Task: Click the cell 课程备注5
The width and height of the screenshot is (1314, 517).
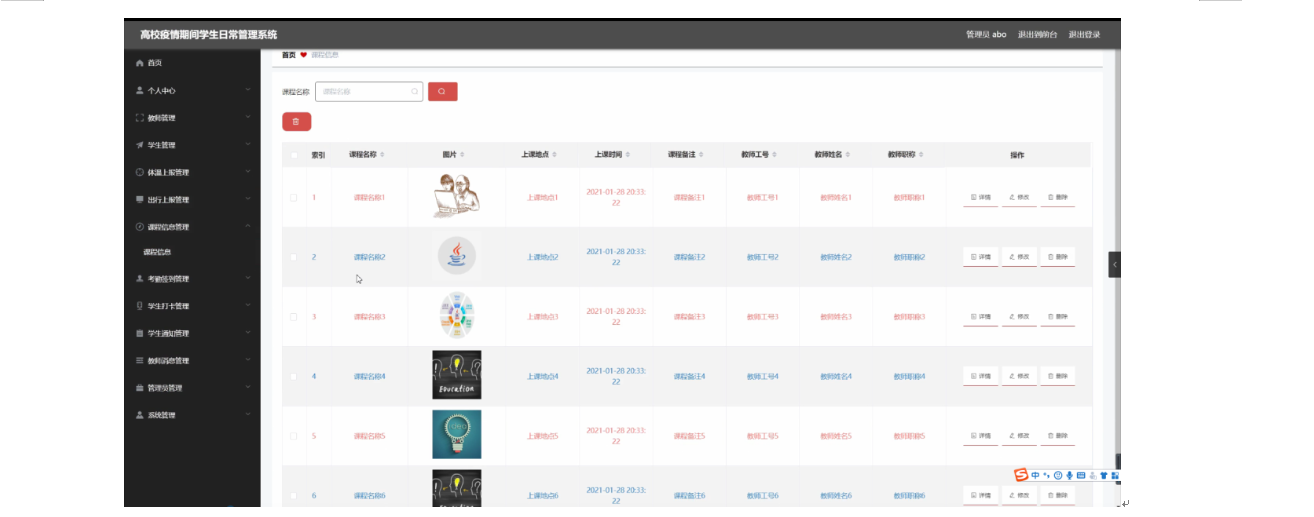Action: point(689,436)
